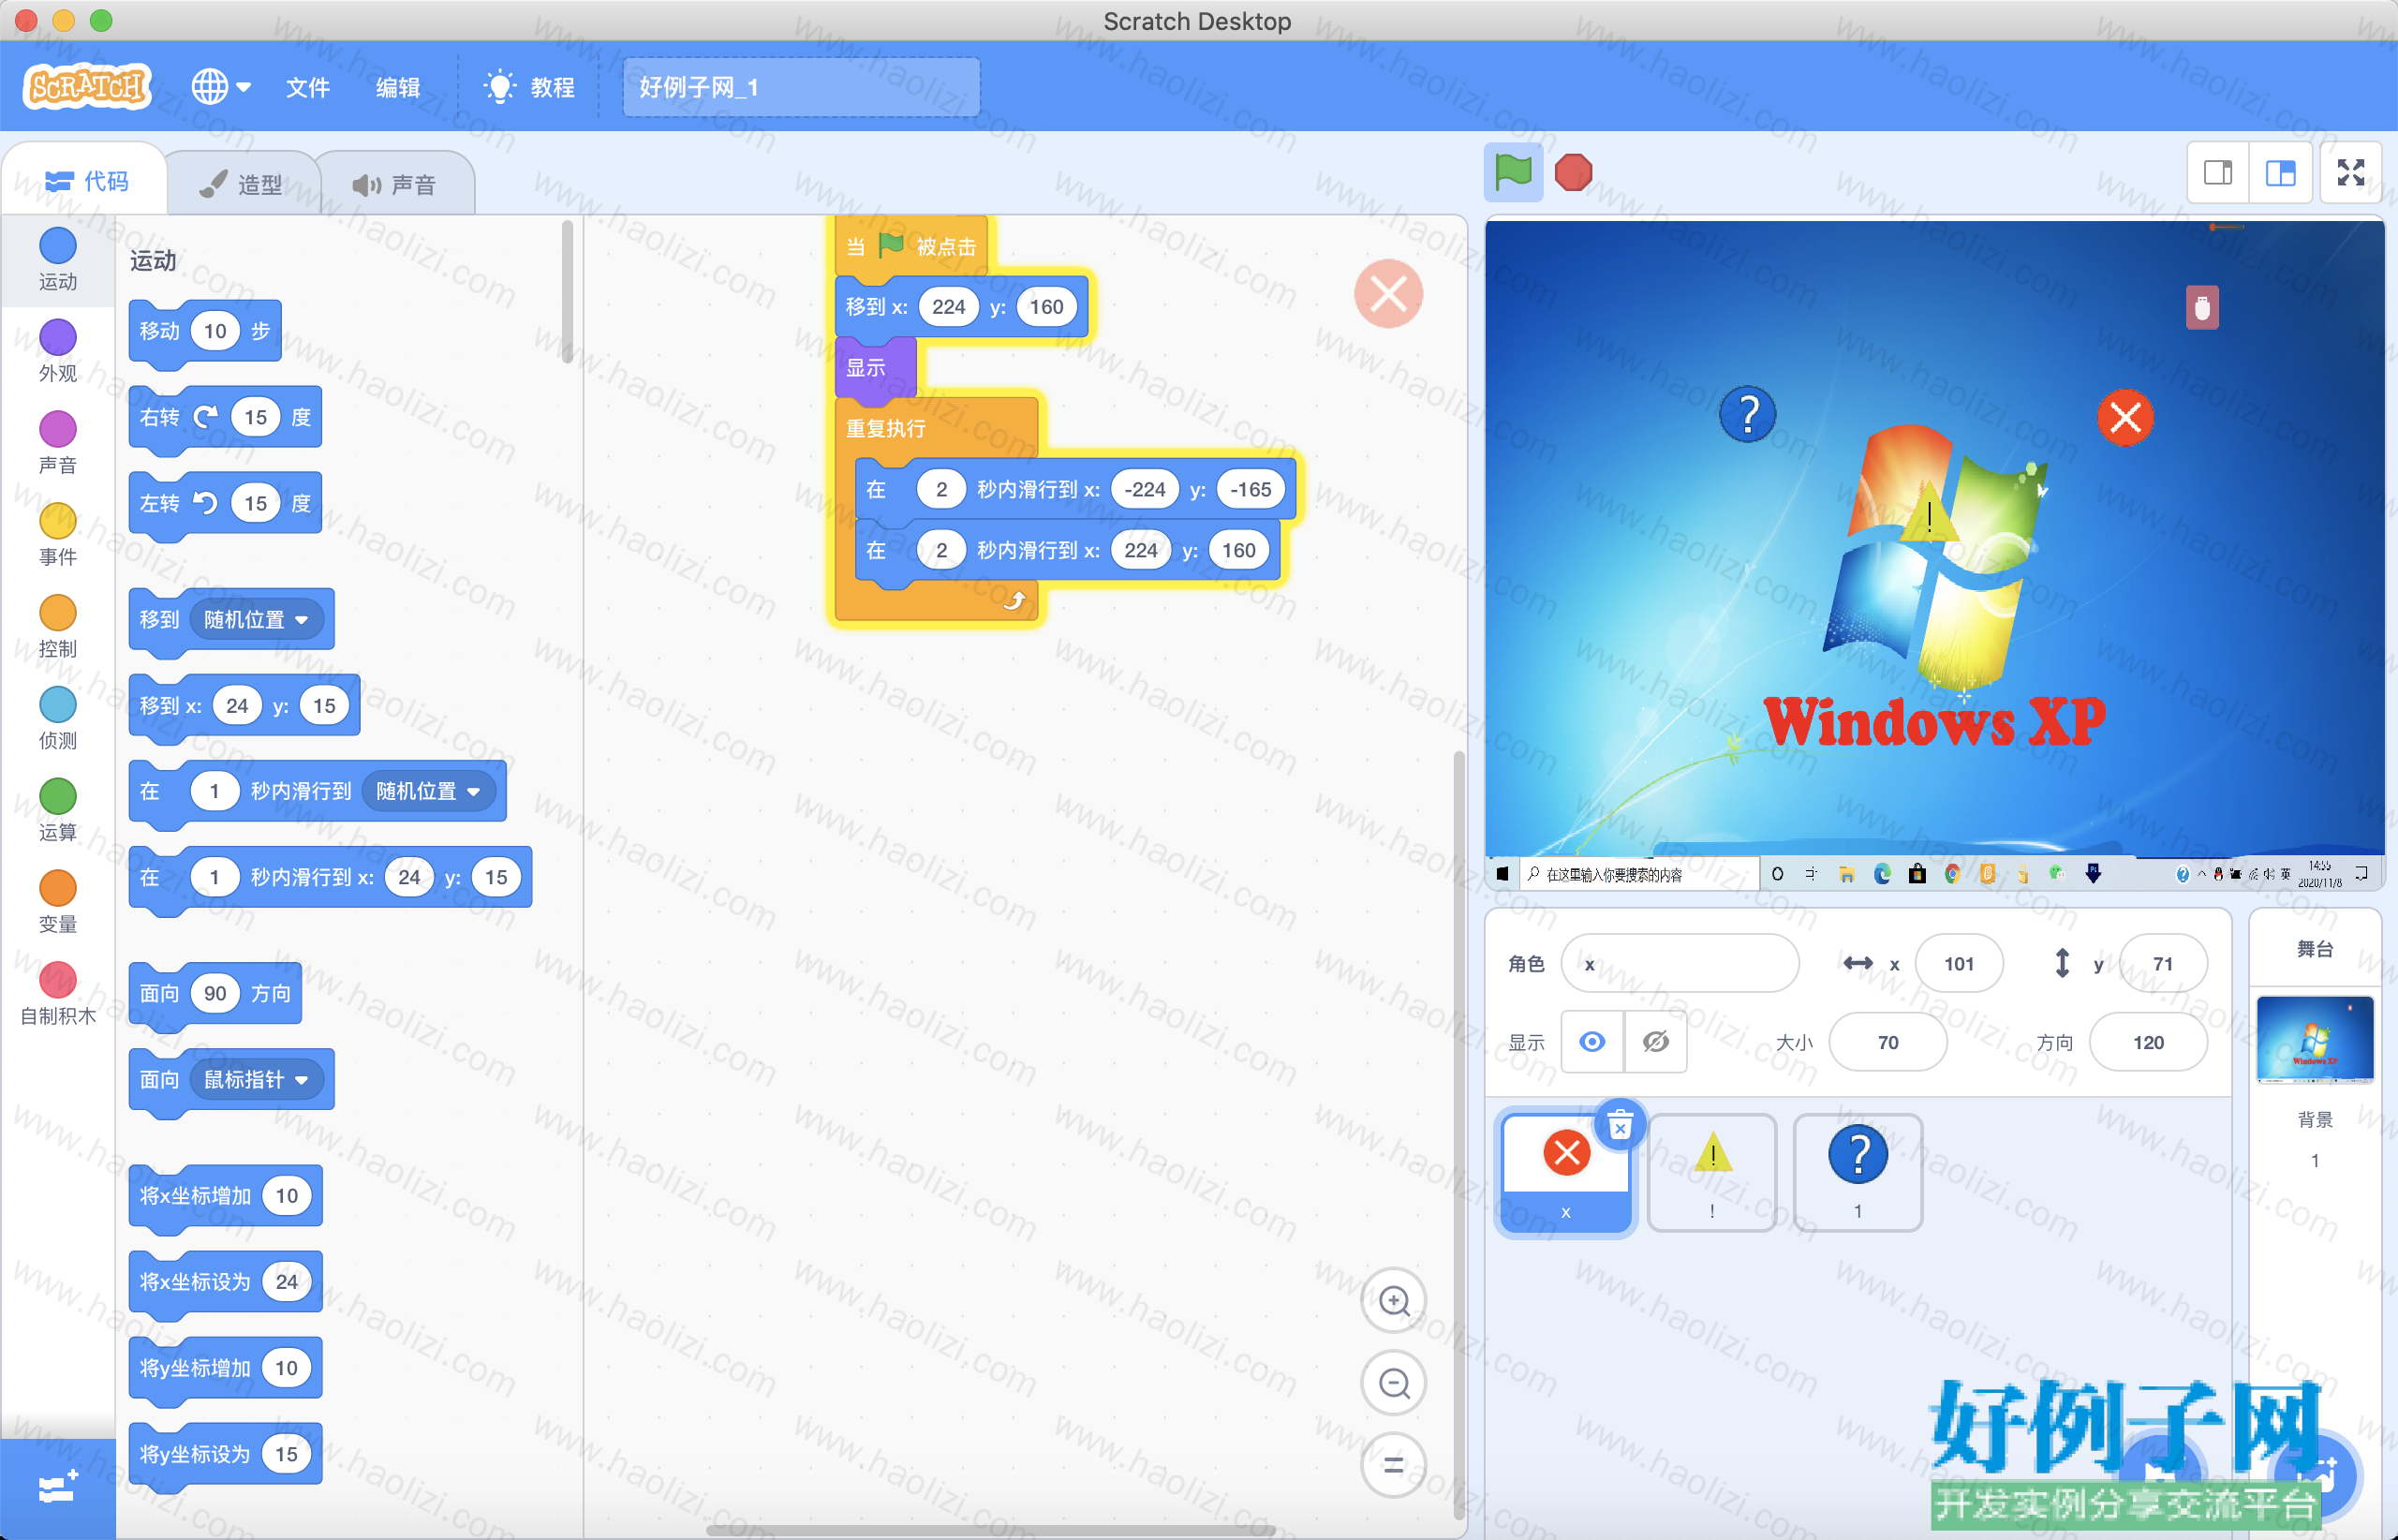Reset workspace zoom to default
Viewport: 2398px width, 1540px height.
(x=1394, y=1465)
